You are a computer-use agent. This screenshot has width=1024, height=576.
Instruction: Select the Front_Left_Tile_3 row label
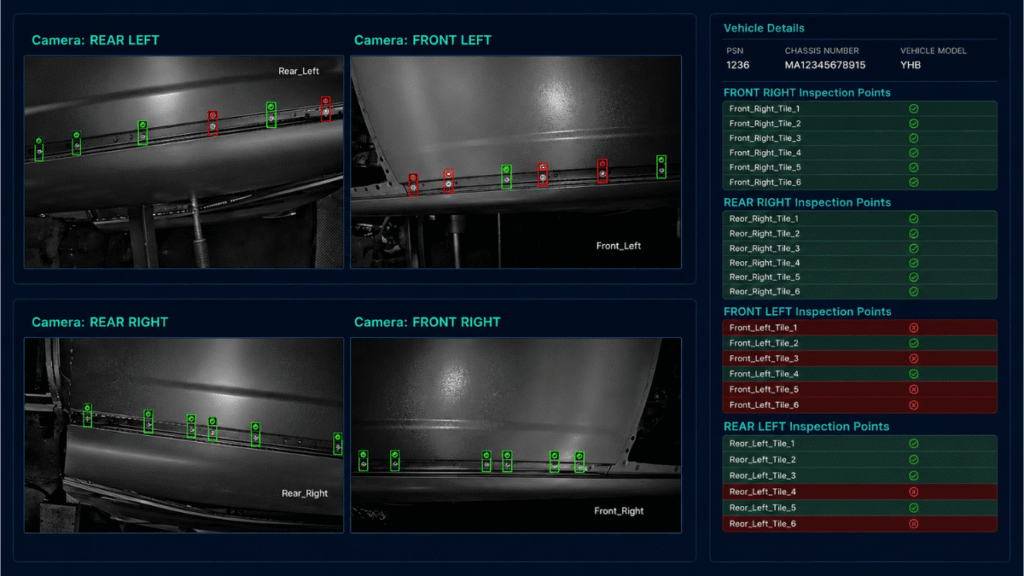[x=764, y=359]
